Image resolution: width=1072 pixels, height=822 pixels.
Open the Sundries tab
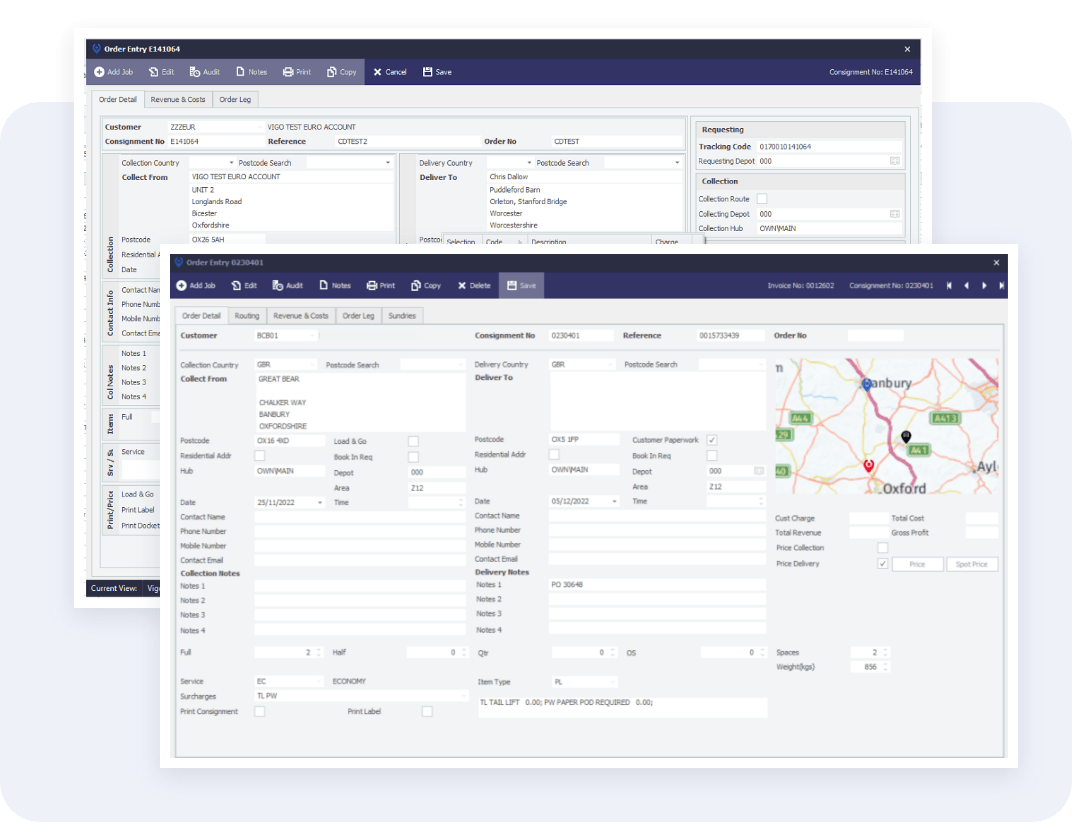point(403,316)
